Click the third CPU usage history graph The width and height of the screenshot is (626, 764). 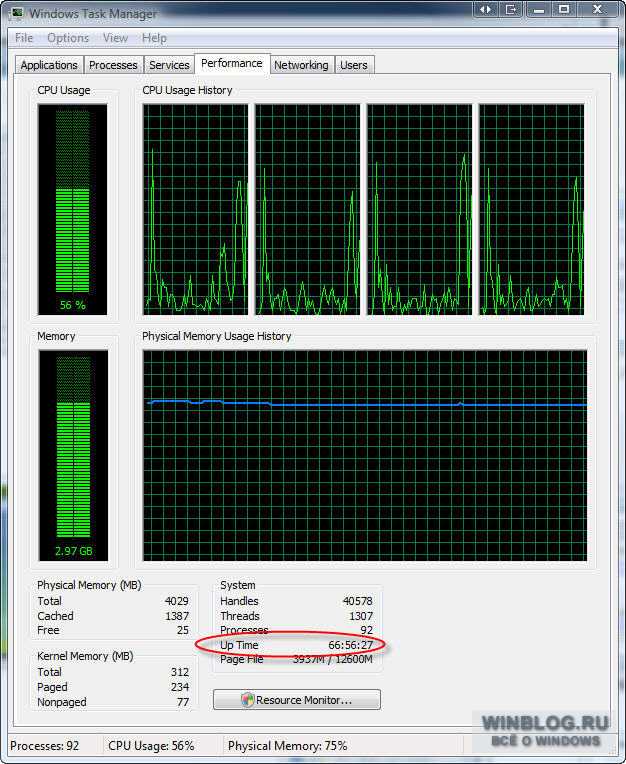pos(419,210)
